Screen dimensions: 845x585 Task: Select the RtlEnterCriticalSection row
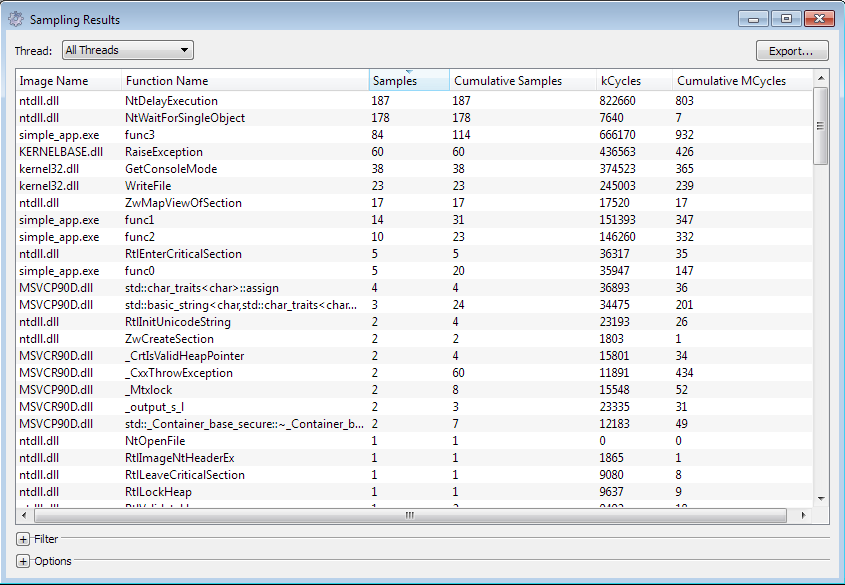(x=414, y=254)
